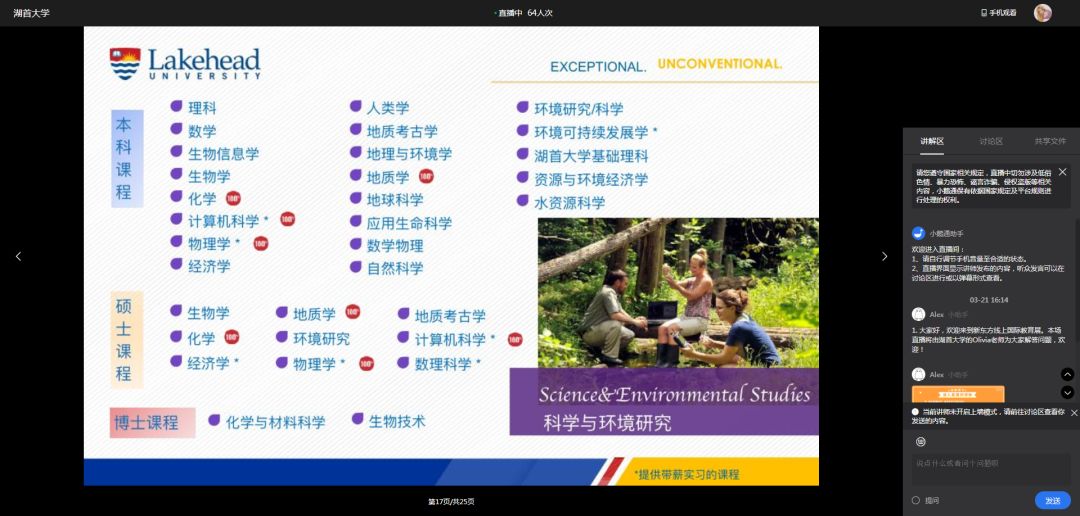1080x516 pixels.
Task: Click 湖首大学基础理科 on the slide
Action: click(x=591, y=156)
